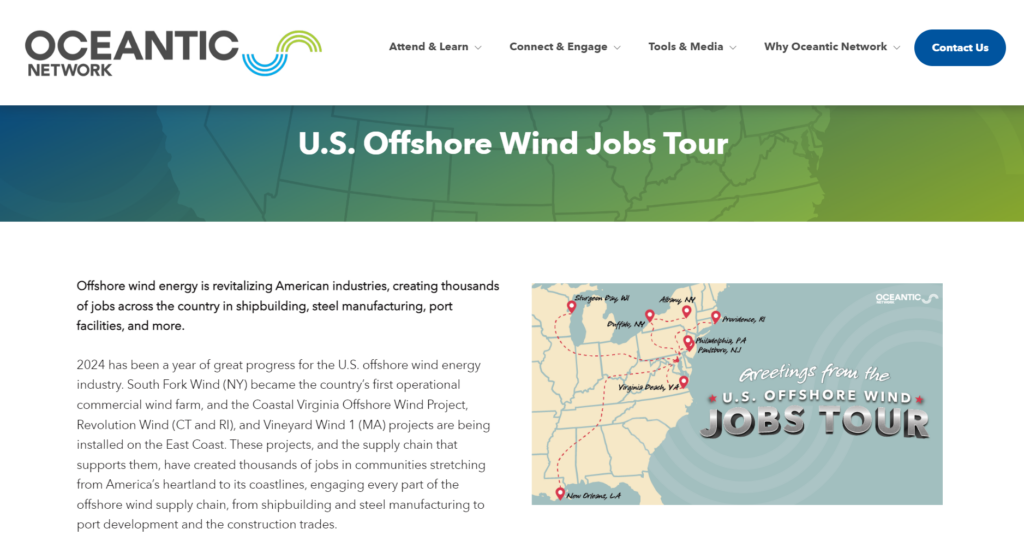1024x553 pixels.
Task: Click the white Oceantic logo on map
Action: (906, 298)
